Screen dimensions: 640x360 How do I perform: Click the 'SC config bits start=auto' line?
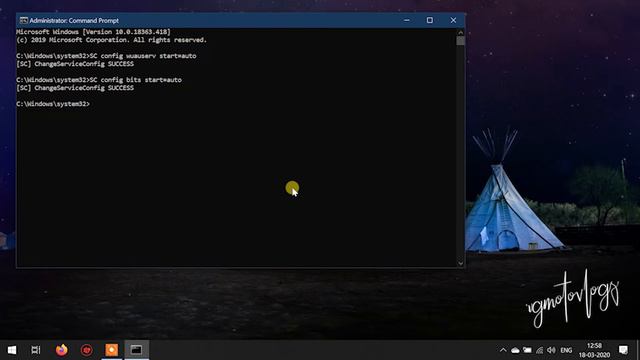click(99, 80)
